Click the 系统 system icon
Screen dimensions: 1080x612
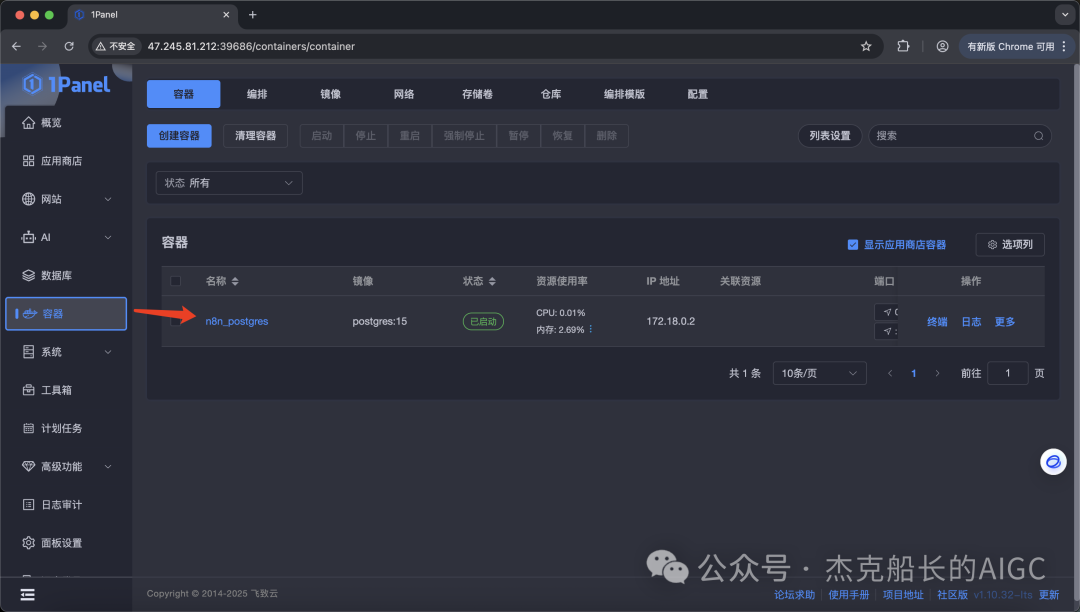(28, 352)
